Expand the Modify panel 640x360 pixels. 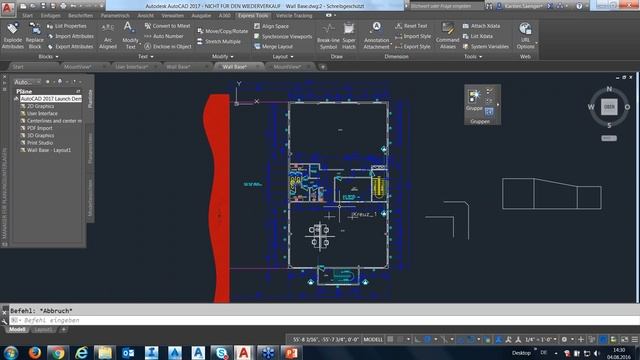pyautogui.click(x=222, y=57)
